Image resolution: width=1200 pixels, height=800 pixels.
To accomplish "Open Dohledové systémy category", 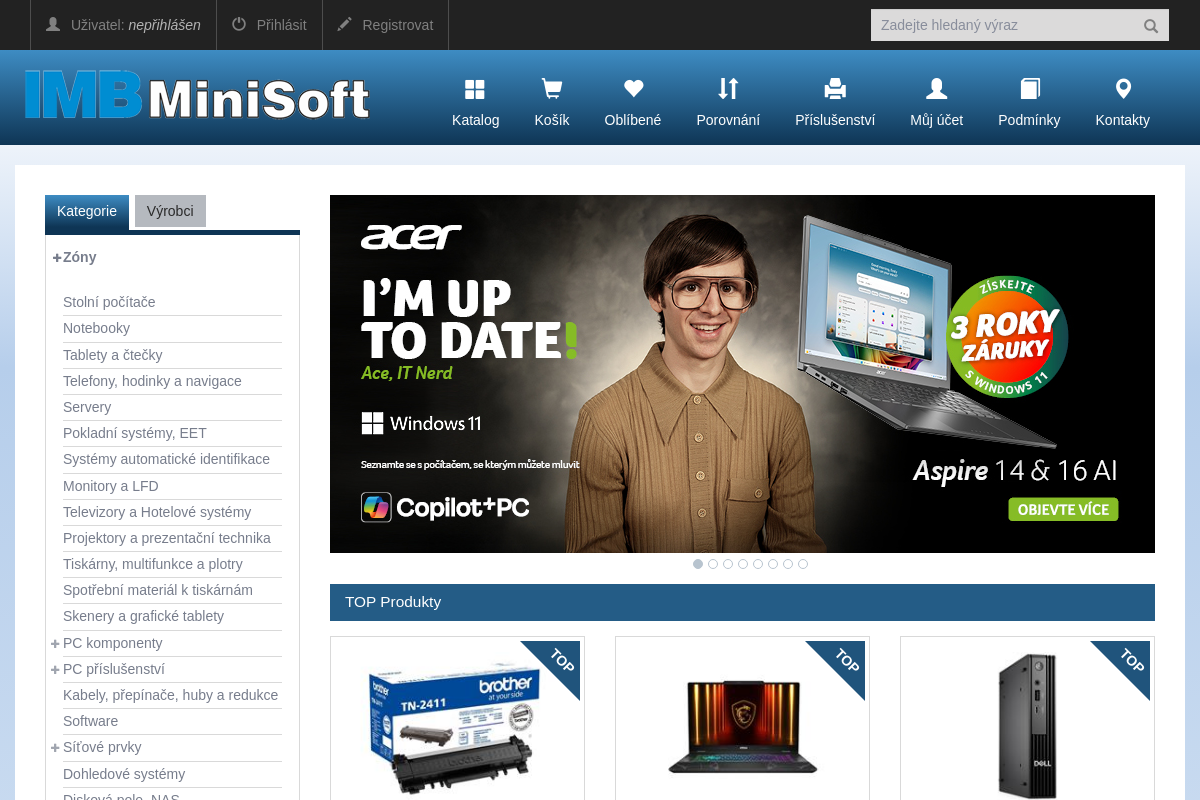I will tap(124, 774).
